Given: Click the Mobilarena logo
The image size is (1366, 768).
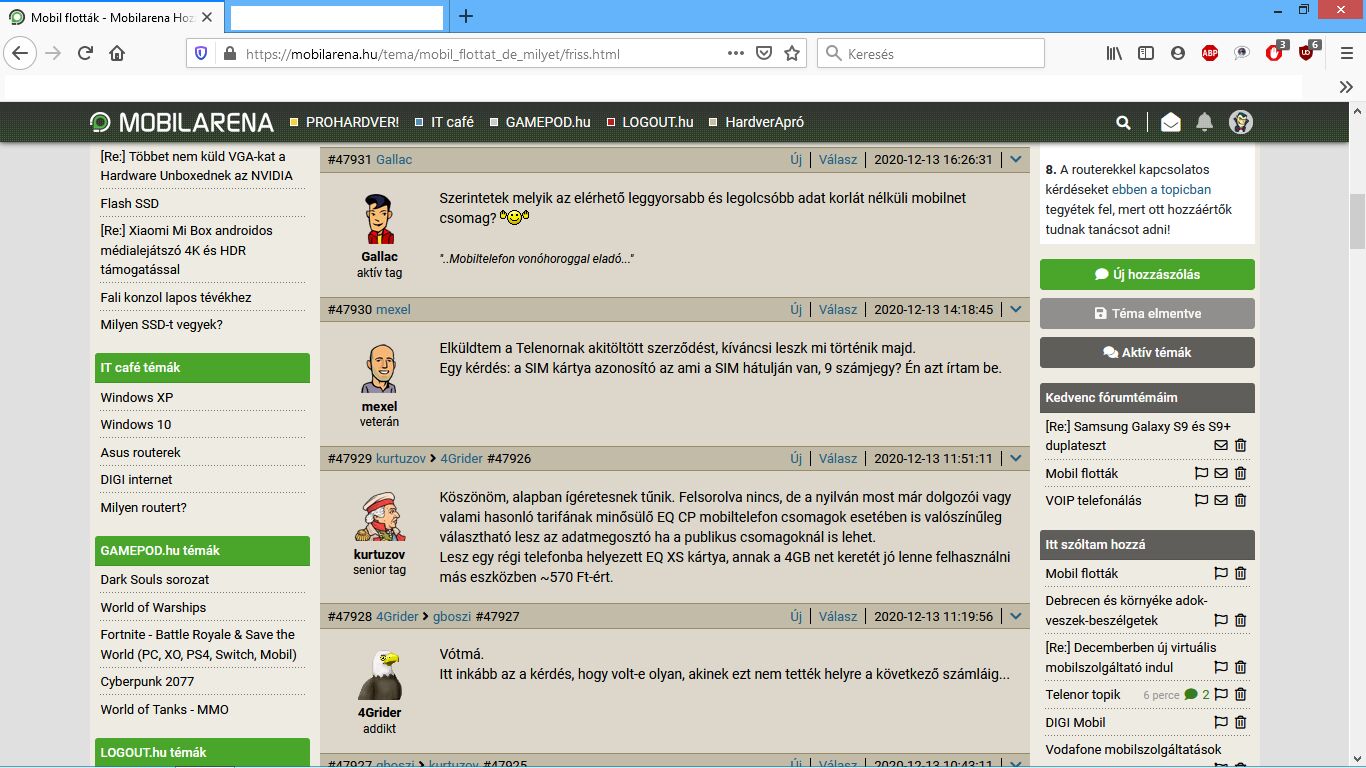Looking at the screenshot, I should 182,122.
